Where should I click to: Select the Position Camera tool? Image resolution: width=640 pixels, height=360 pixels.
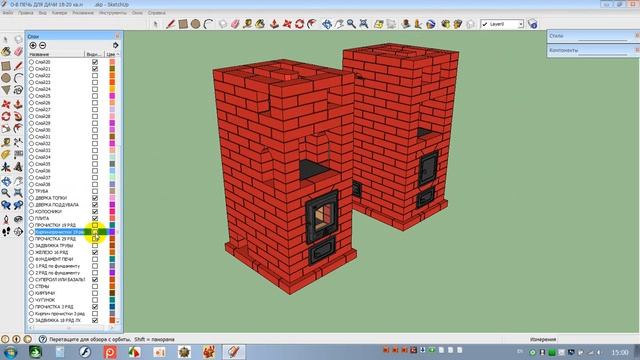[x=6, y=219]
